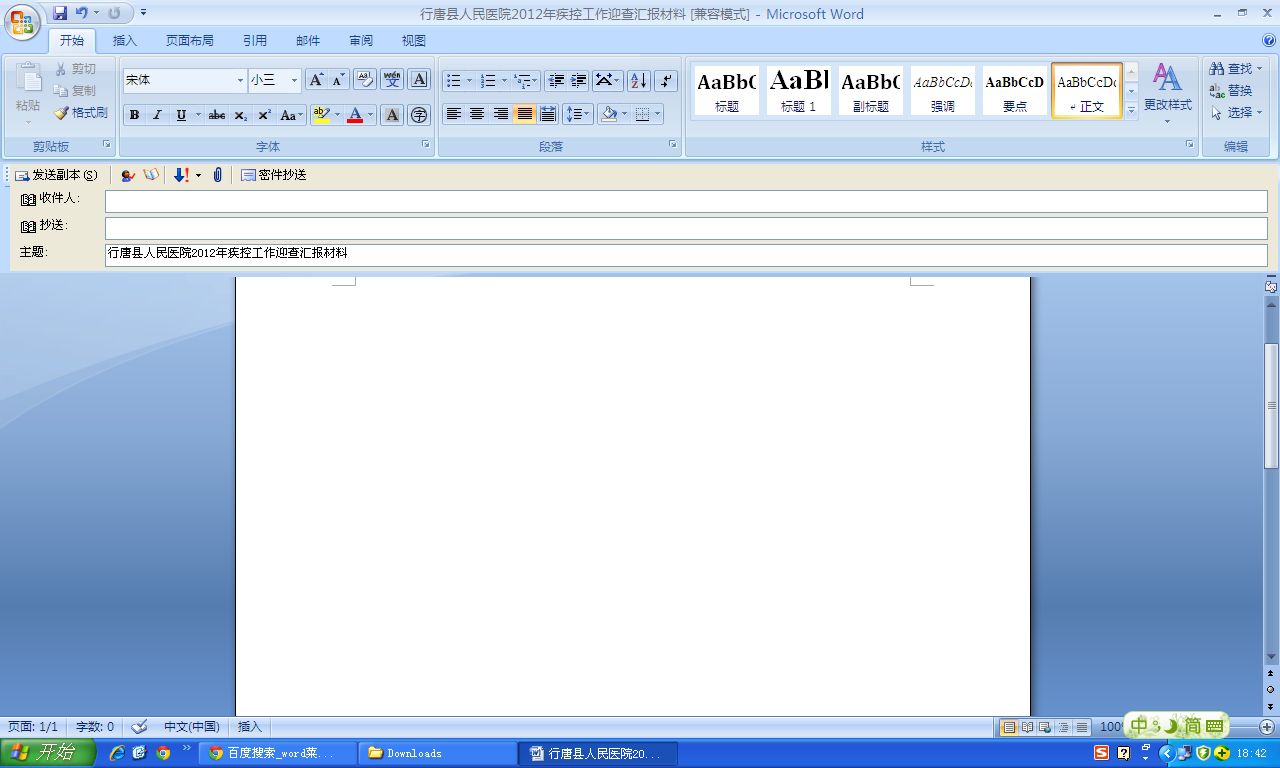Open the Windows 开始 (Start) menu

coord(48,753)
